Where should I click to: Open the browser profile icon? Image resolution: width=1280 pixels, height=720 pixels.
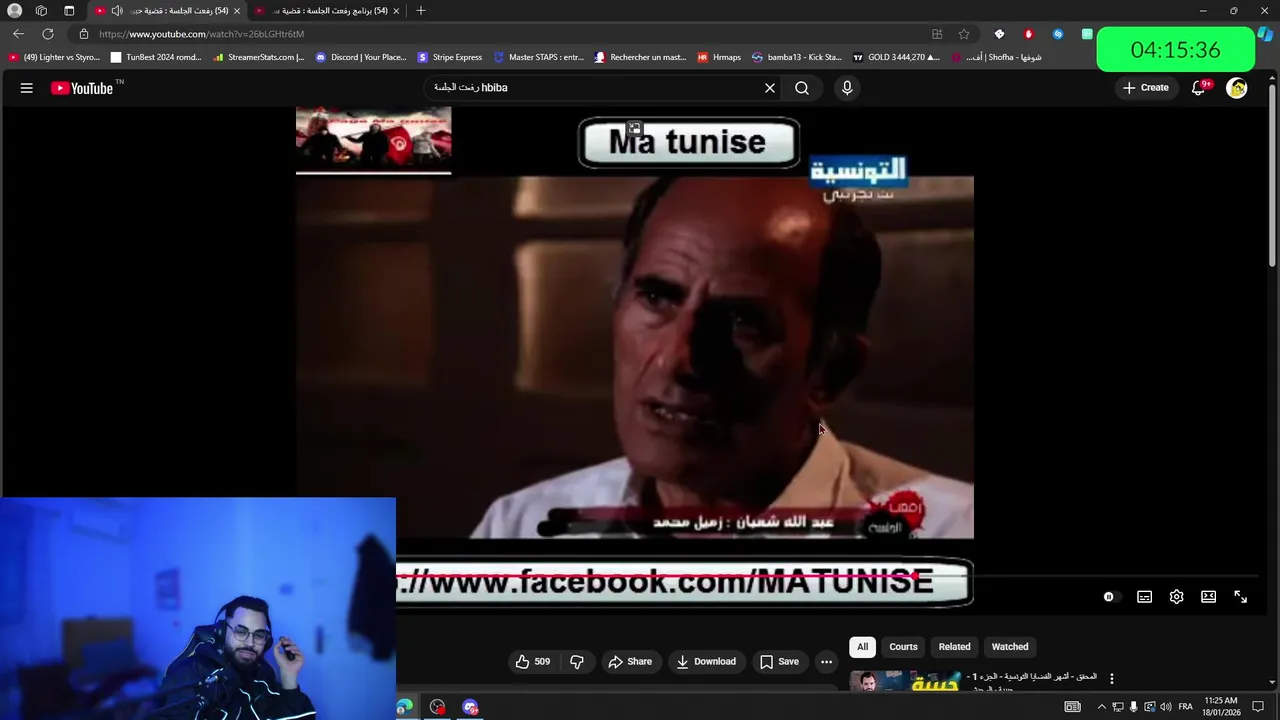14,11
